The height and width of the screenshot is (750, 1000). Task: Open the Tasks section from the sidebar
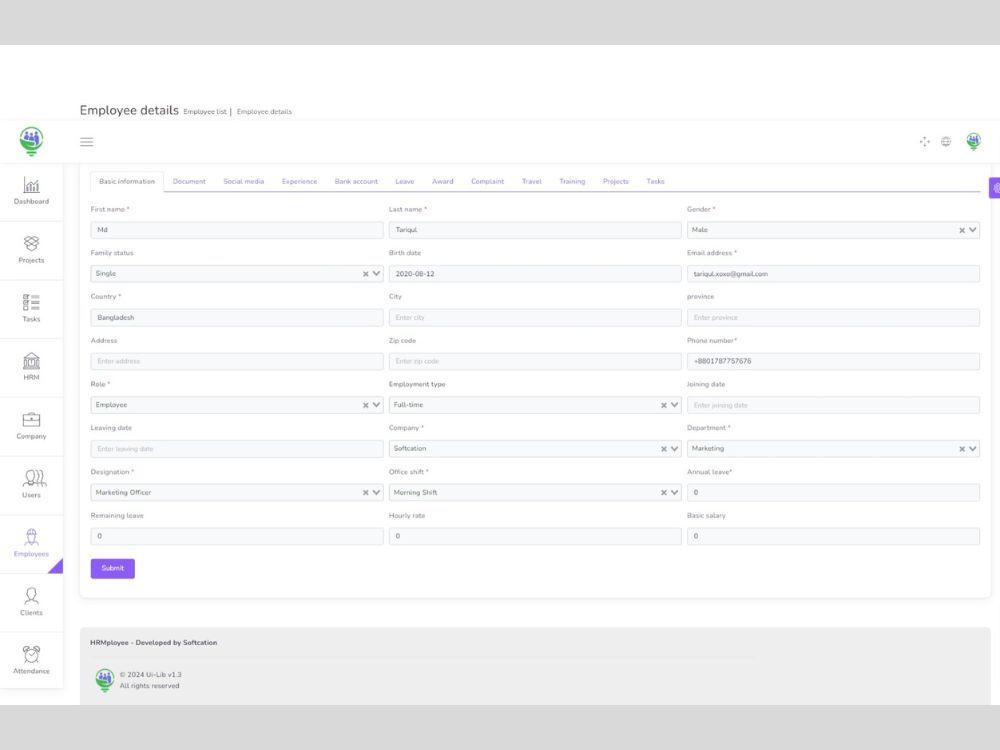click(x=31, y=311)
